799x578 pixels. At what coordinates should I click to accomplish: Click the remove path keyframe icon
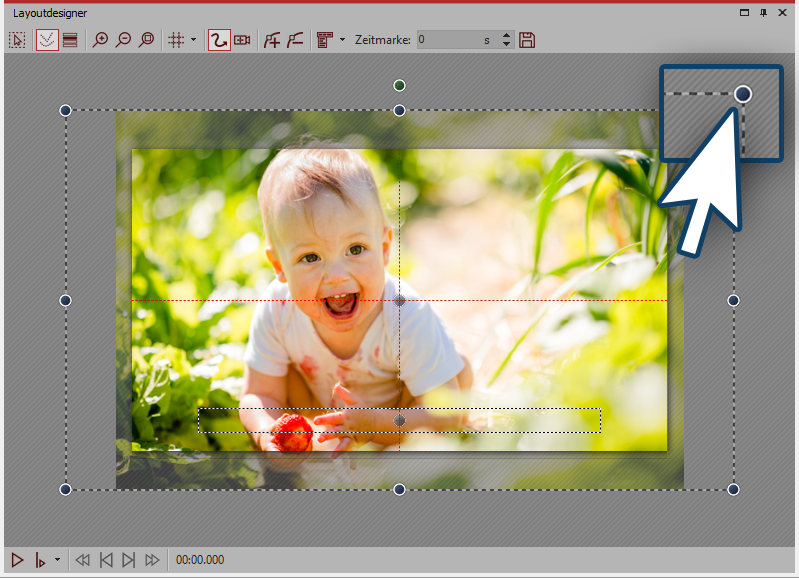(295, 40)
